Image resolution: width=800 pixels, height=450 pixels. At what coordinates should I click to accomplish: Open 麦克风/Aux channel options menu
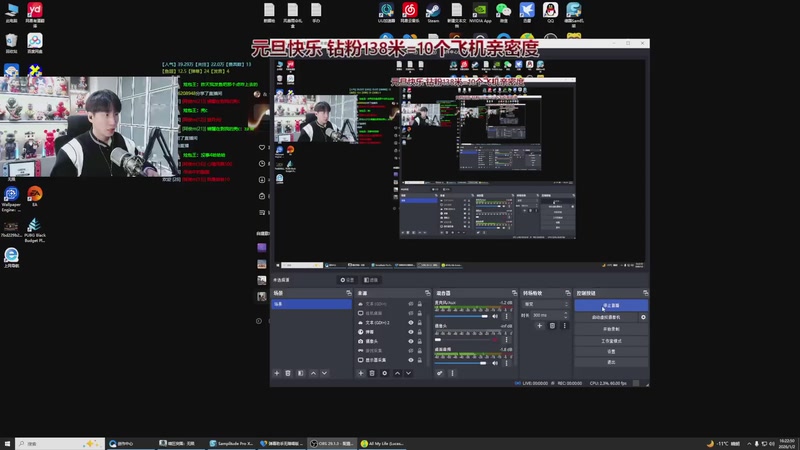tap(507, 316)
